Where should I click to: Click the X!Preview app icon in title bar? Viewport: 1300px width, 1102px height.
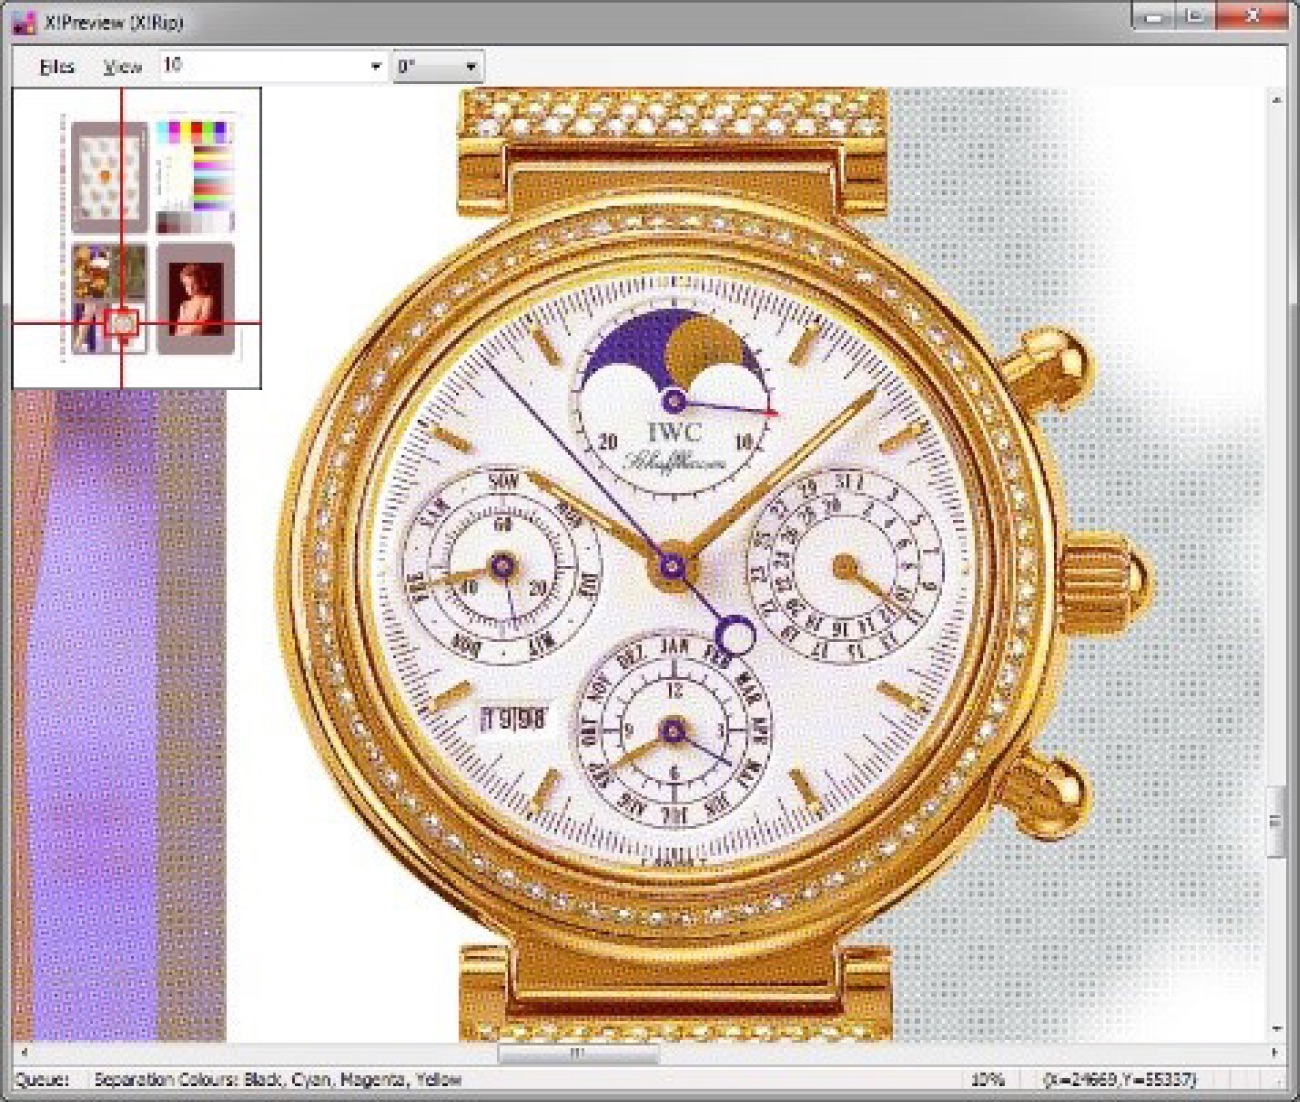23,21
